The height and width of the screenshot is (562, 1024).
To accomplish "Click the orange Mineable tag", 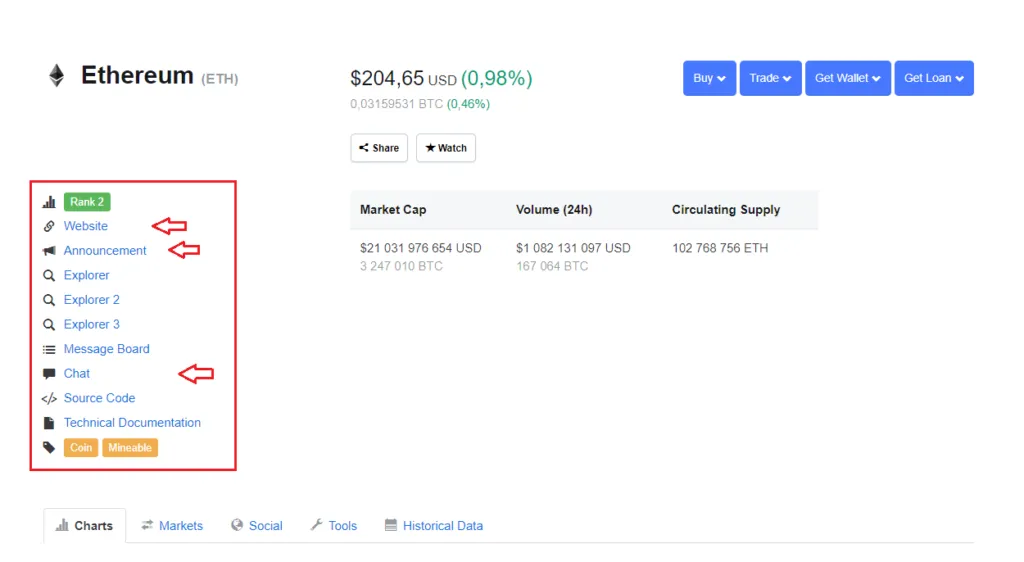I will pos(130,448).
